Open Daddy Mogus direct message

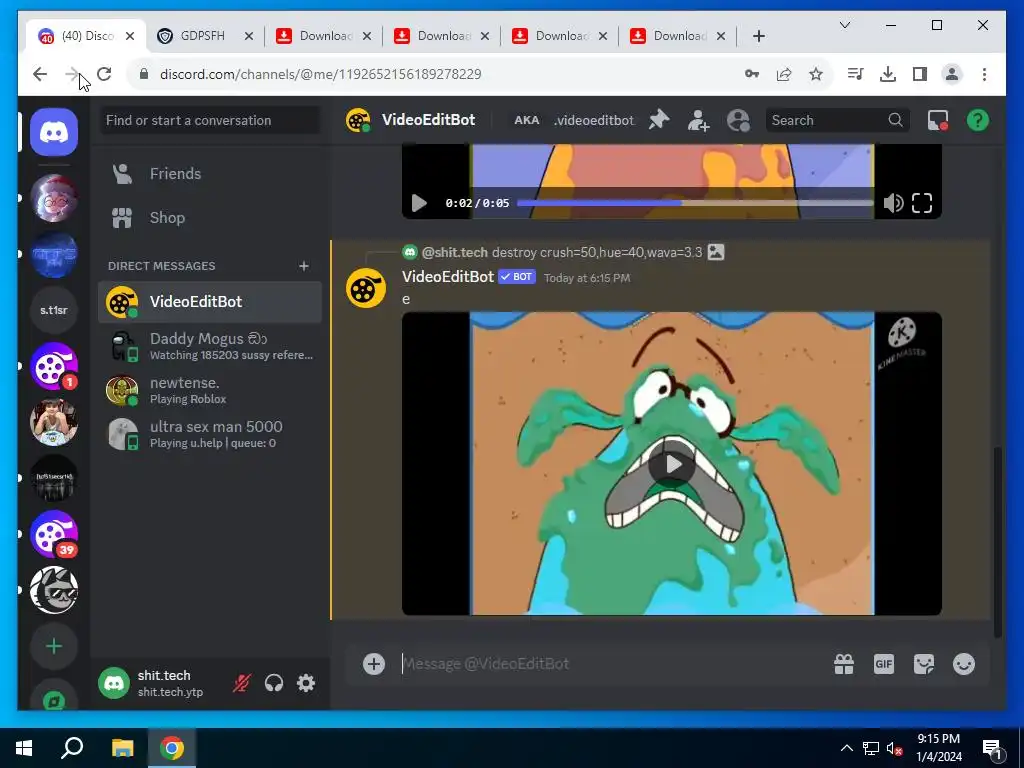tap(210, 346)
